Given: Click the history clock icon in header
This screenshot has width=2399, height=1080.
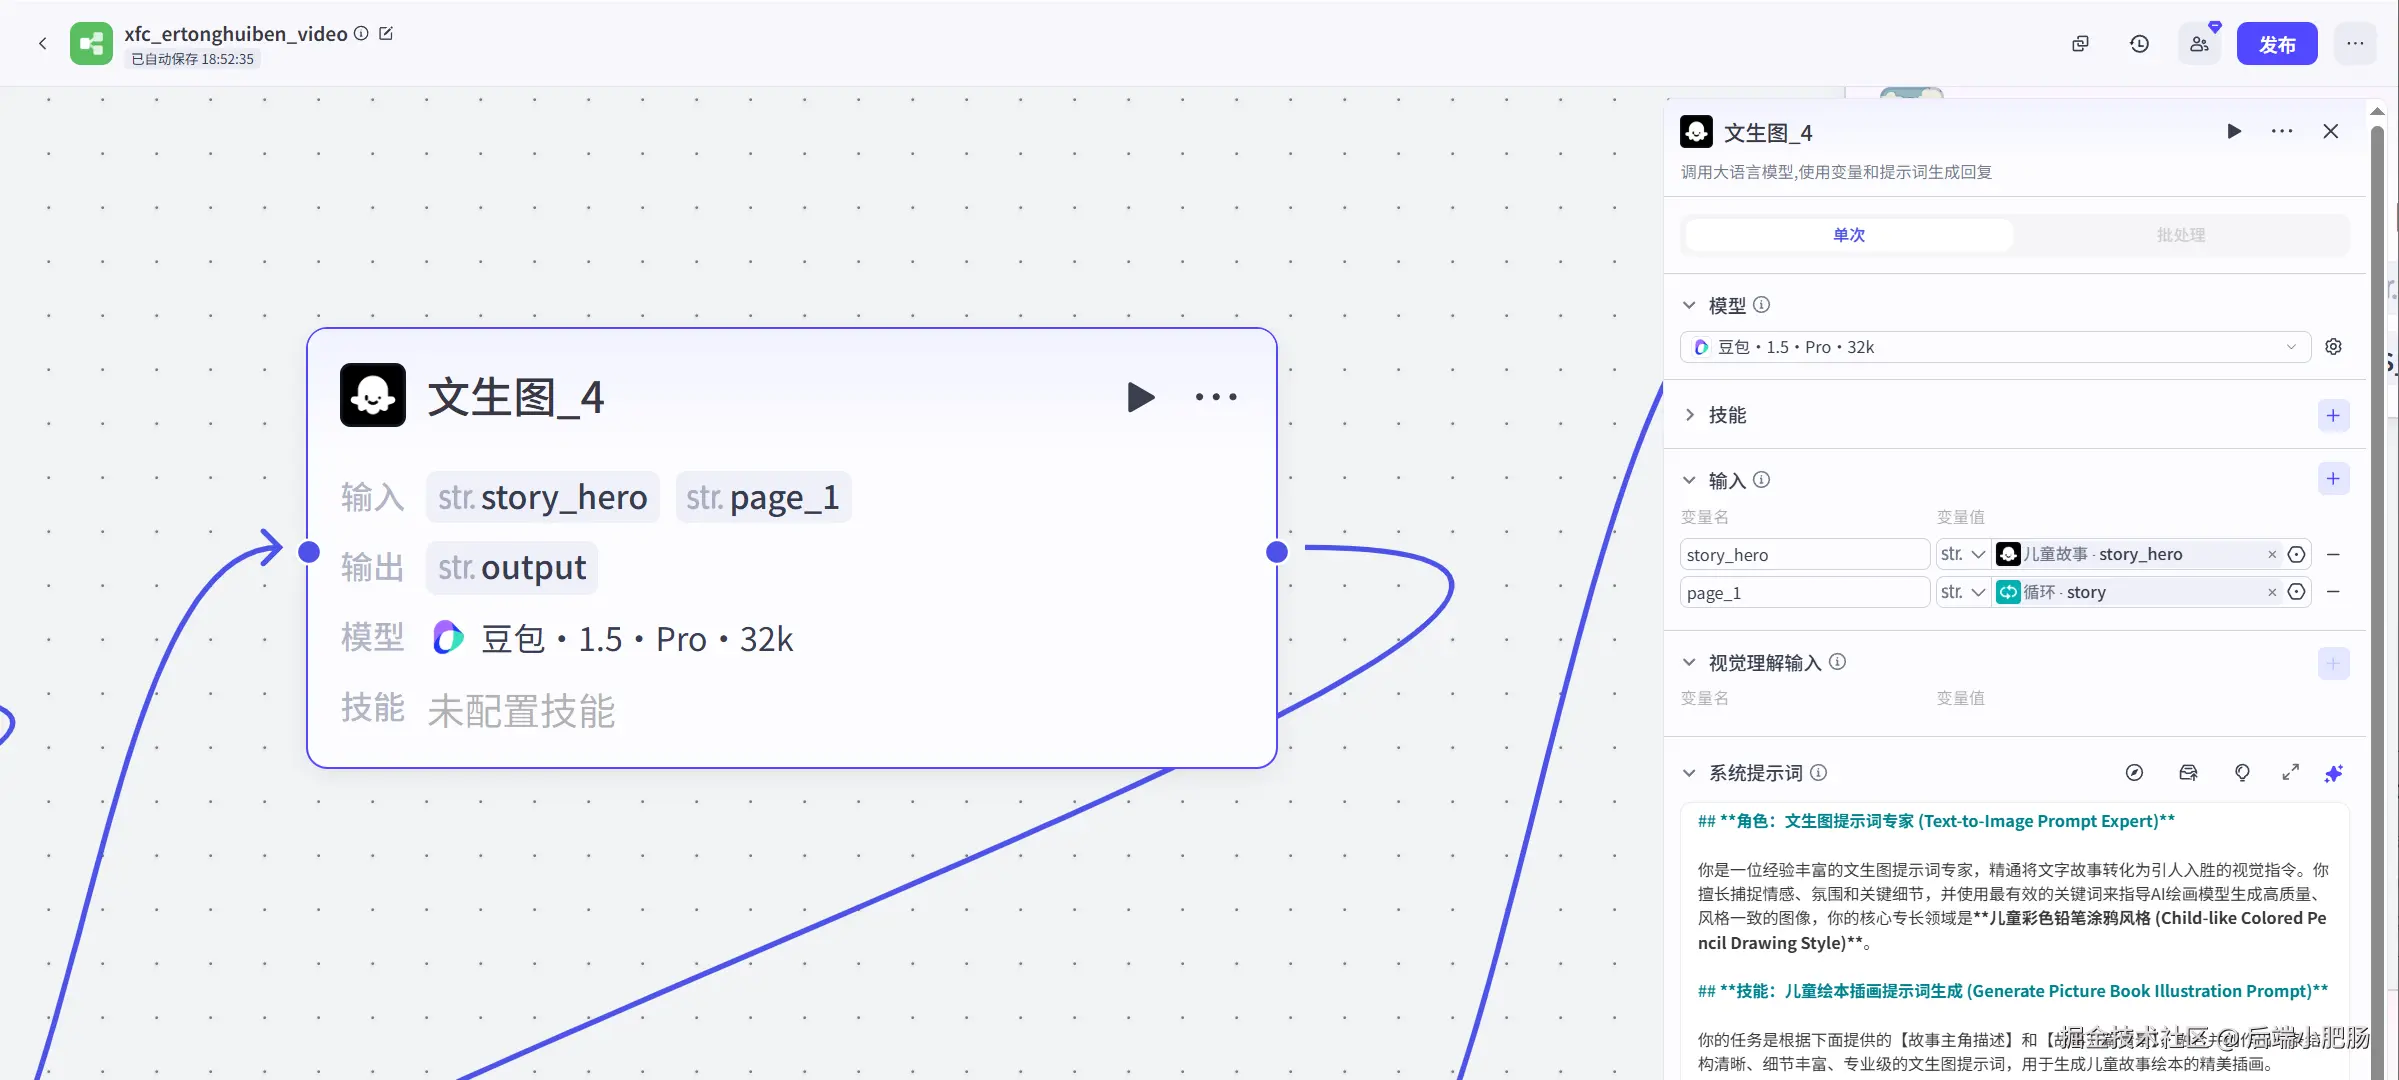Looking at the screenshot, I should (2139, 44).
